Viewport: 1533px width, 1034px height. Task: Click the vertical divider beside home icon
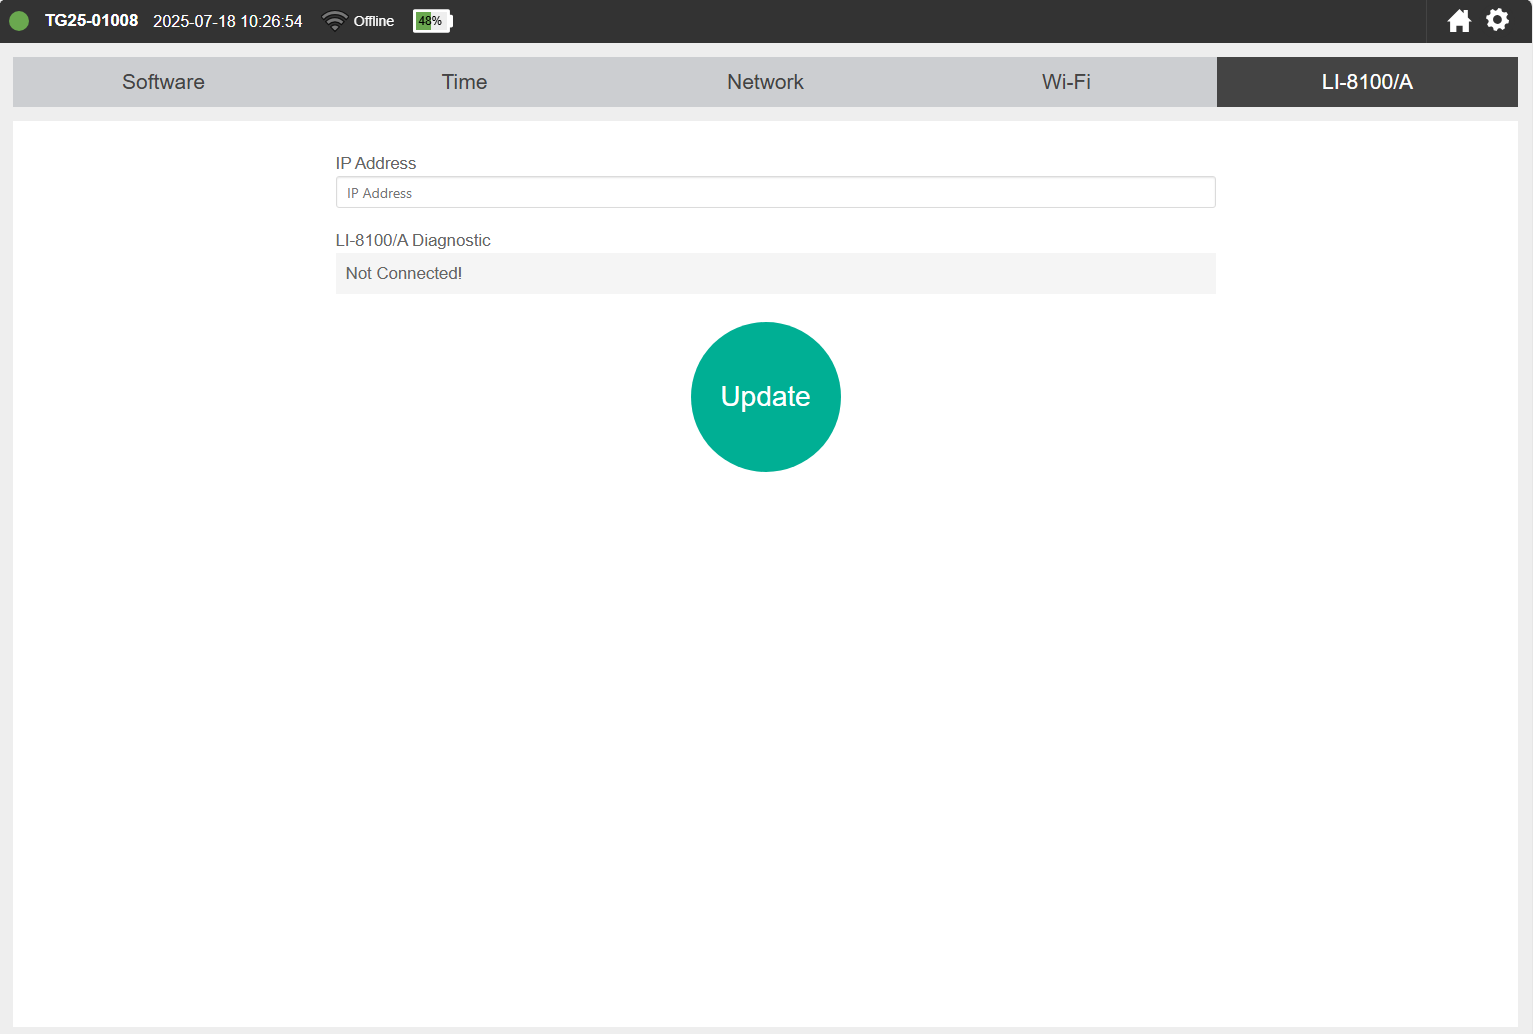[1426, 21]
